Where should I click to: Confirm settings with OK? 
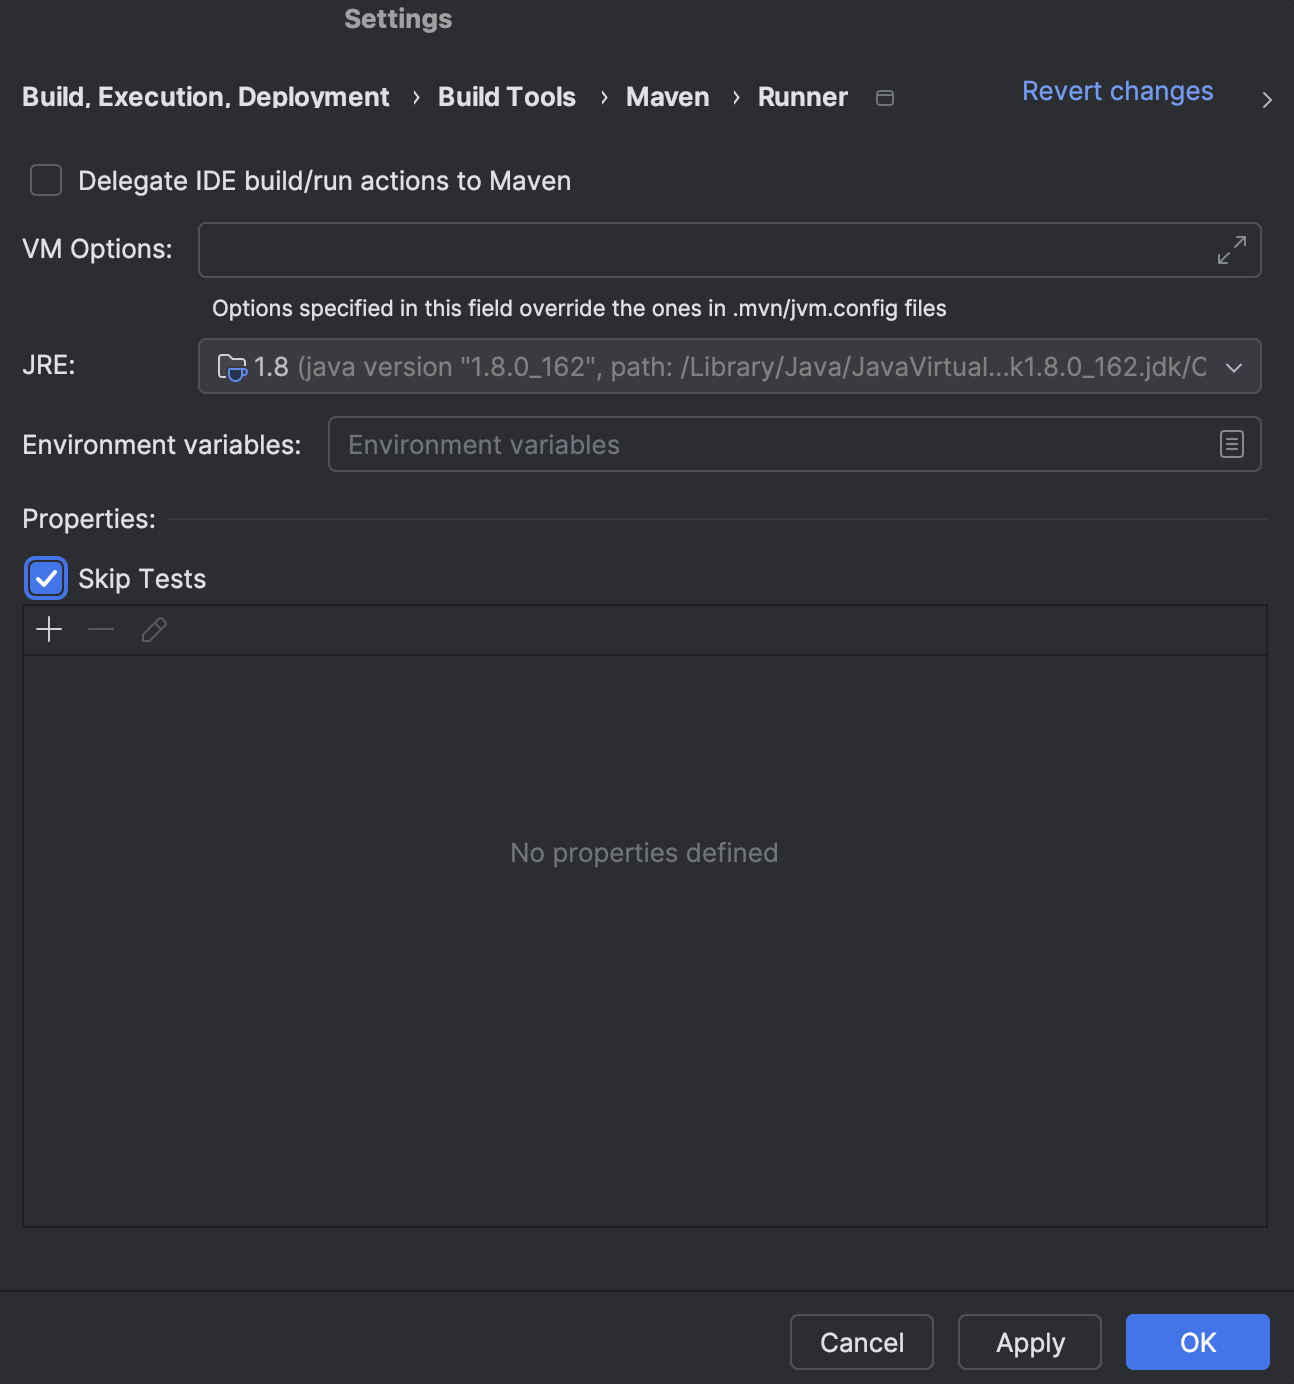click(1196, 1342)
